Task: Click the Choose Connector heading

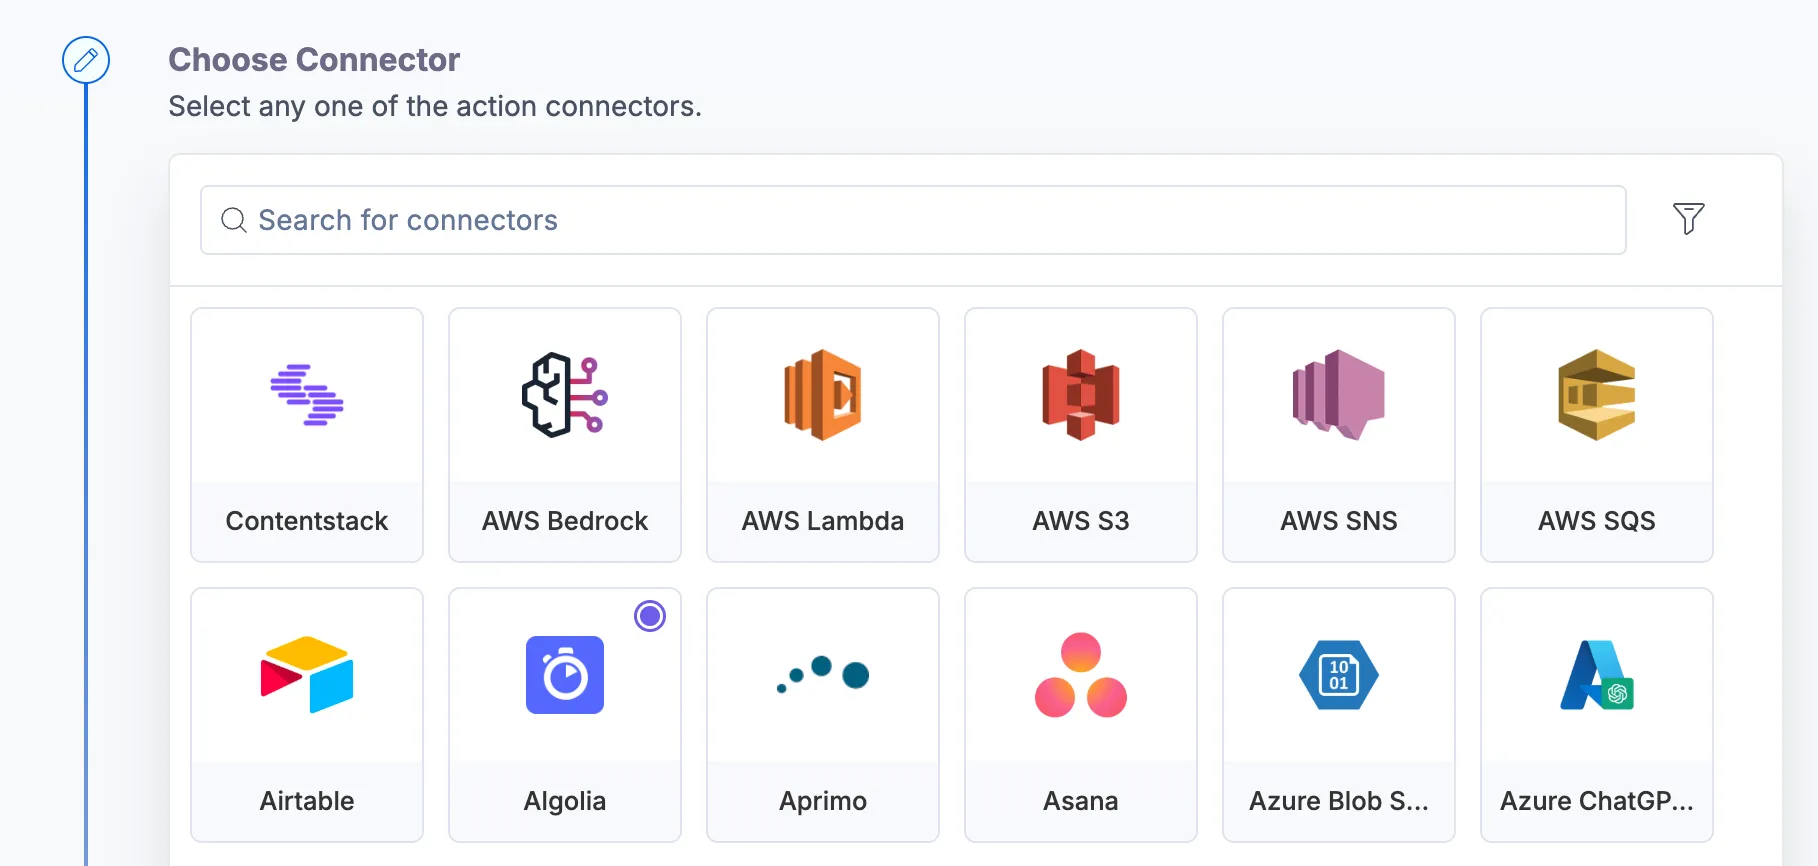Action: [314, 60]
